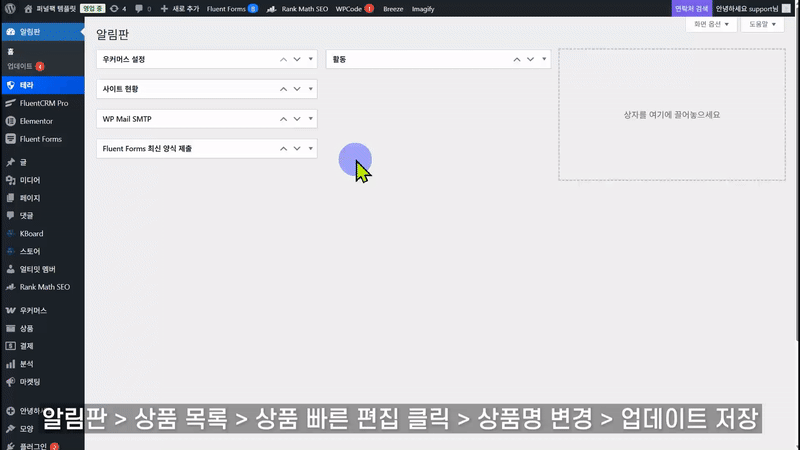Move Fluent Forms 최신 양식 제출 panel up
The height and width of the screenshot is (450, 800).
(x=283, y=148)
